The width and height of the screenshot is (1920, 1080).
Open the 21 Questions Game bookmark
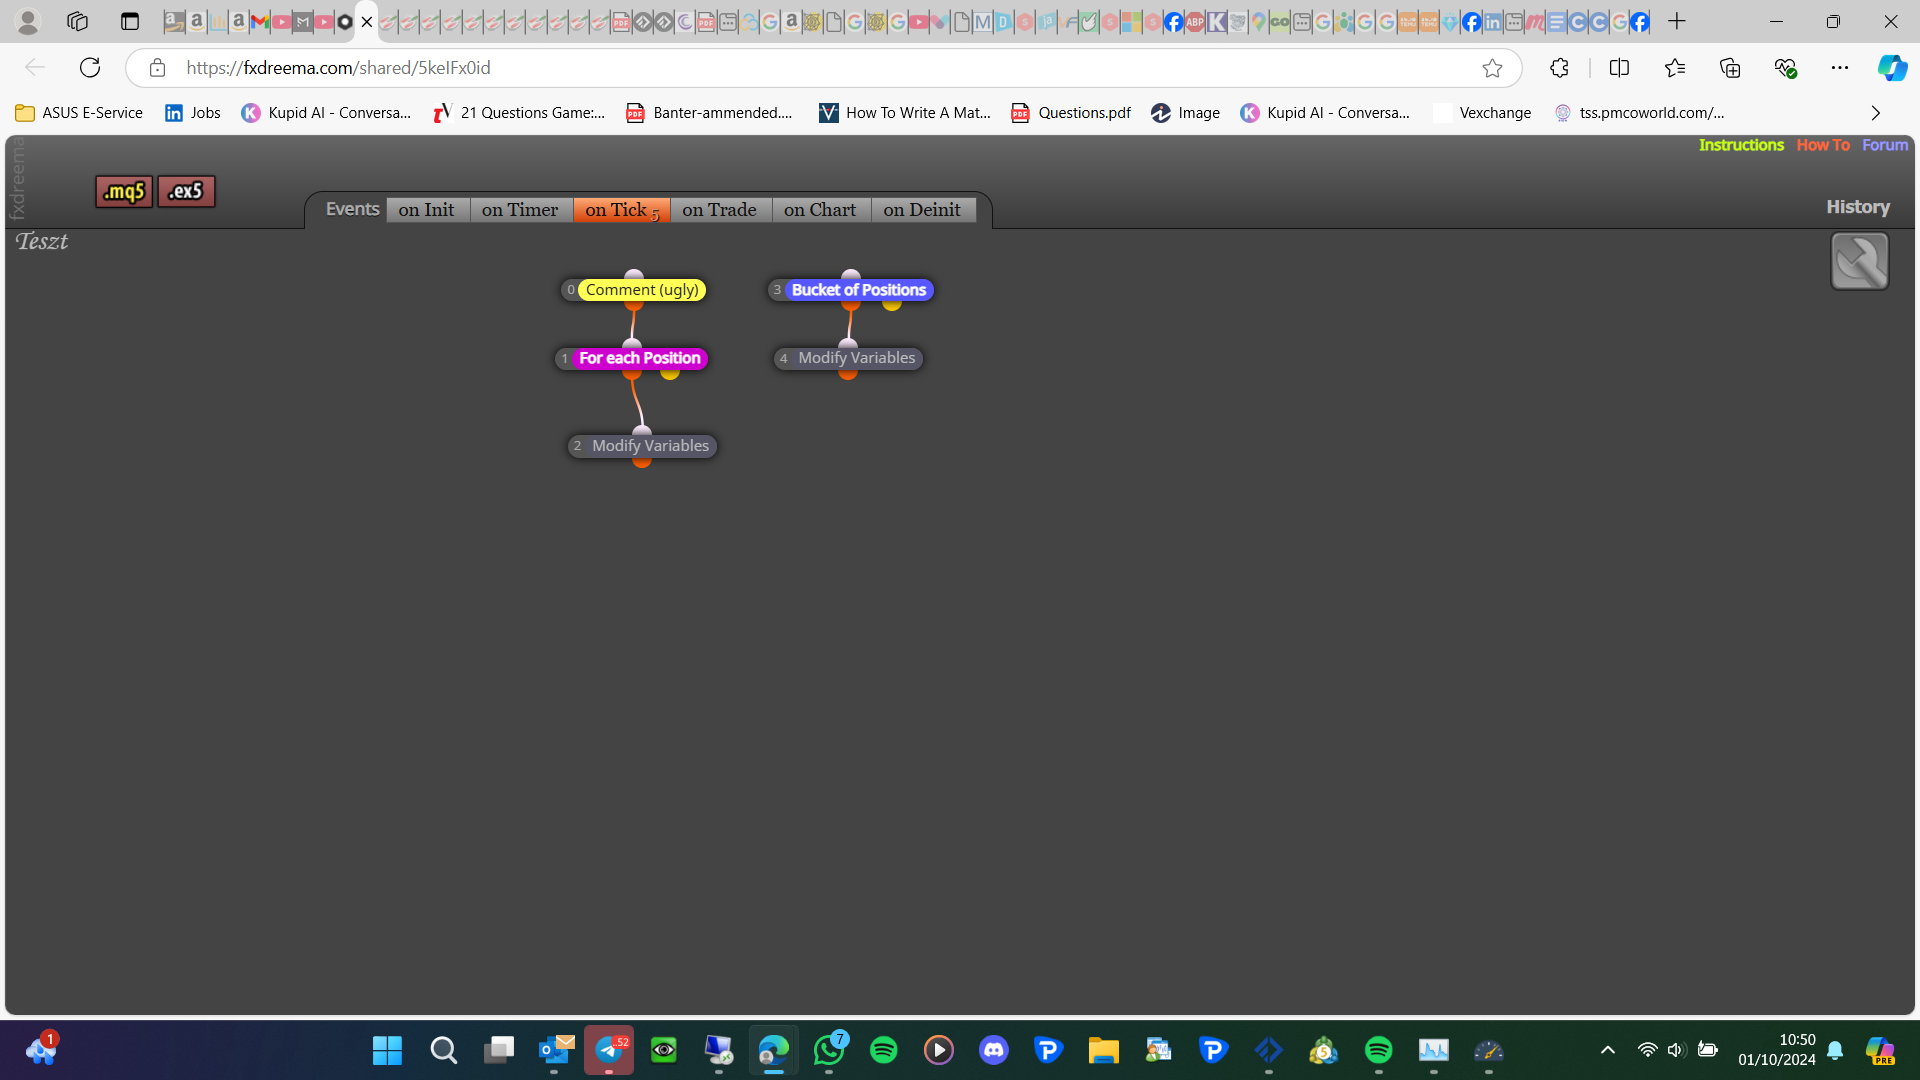tap(519, 113)
